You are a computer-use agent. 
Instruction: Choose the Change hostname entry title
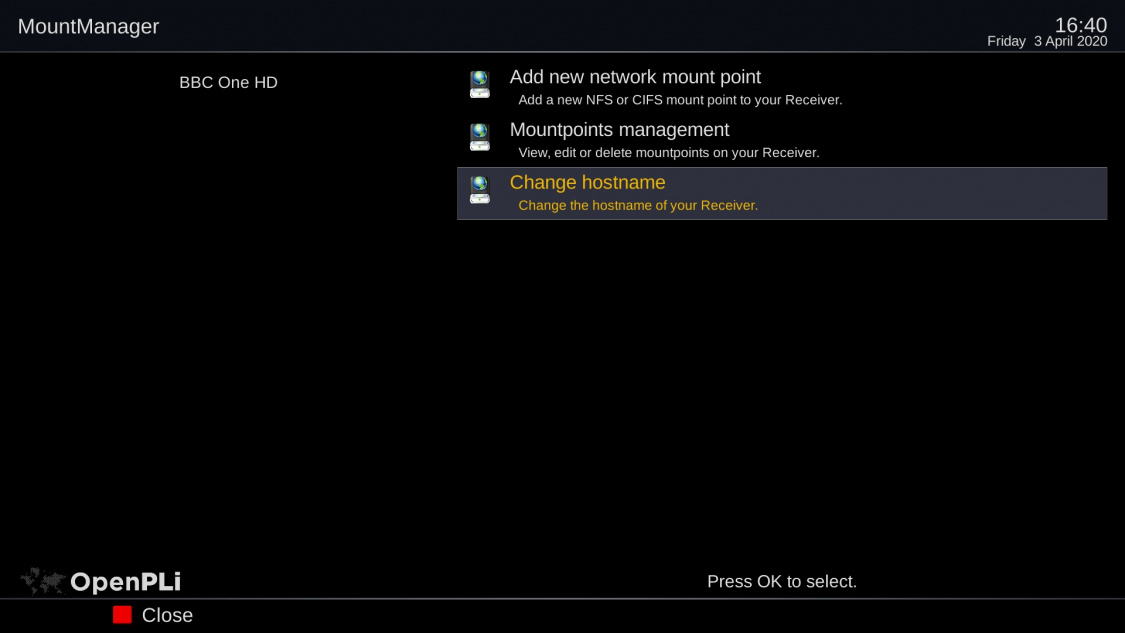click(x=587, y=183)
